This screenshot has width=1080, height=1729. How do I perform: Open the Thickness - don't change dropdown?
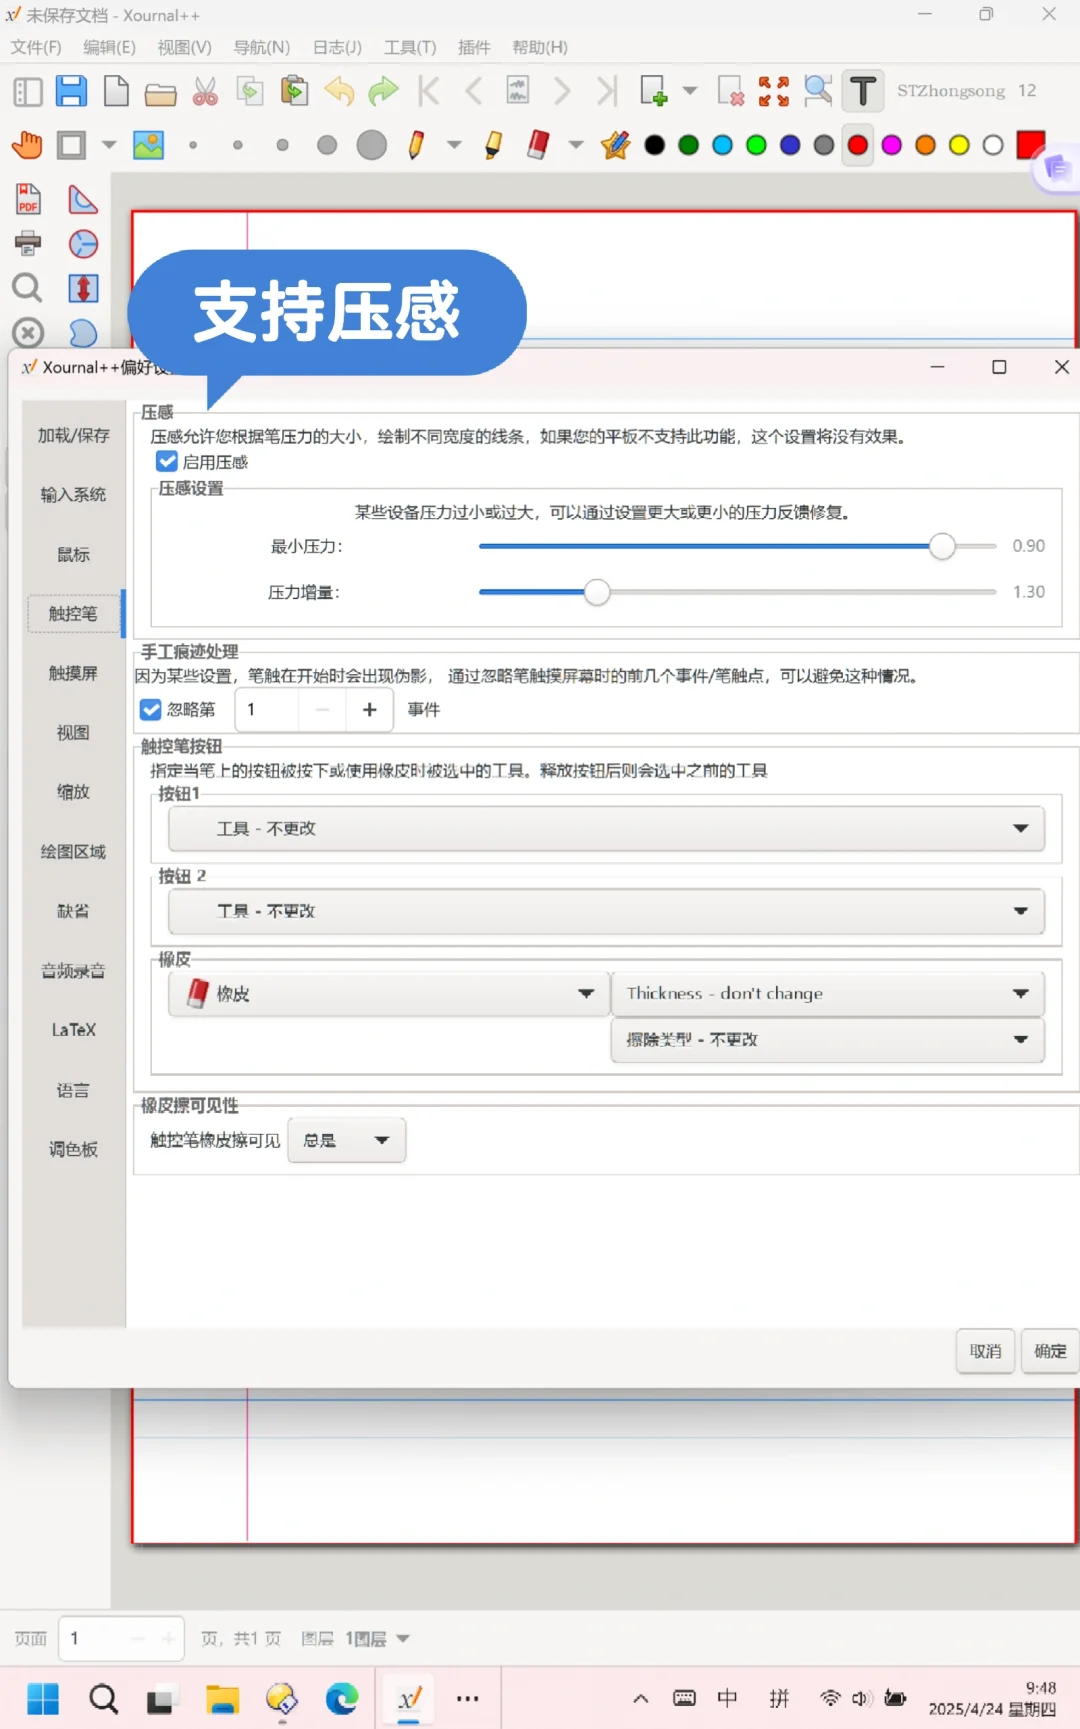point(828,993)
